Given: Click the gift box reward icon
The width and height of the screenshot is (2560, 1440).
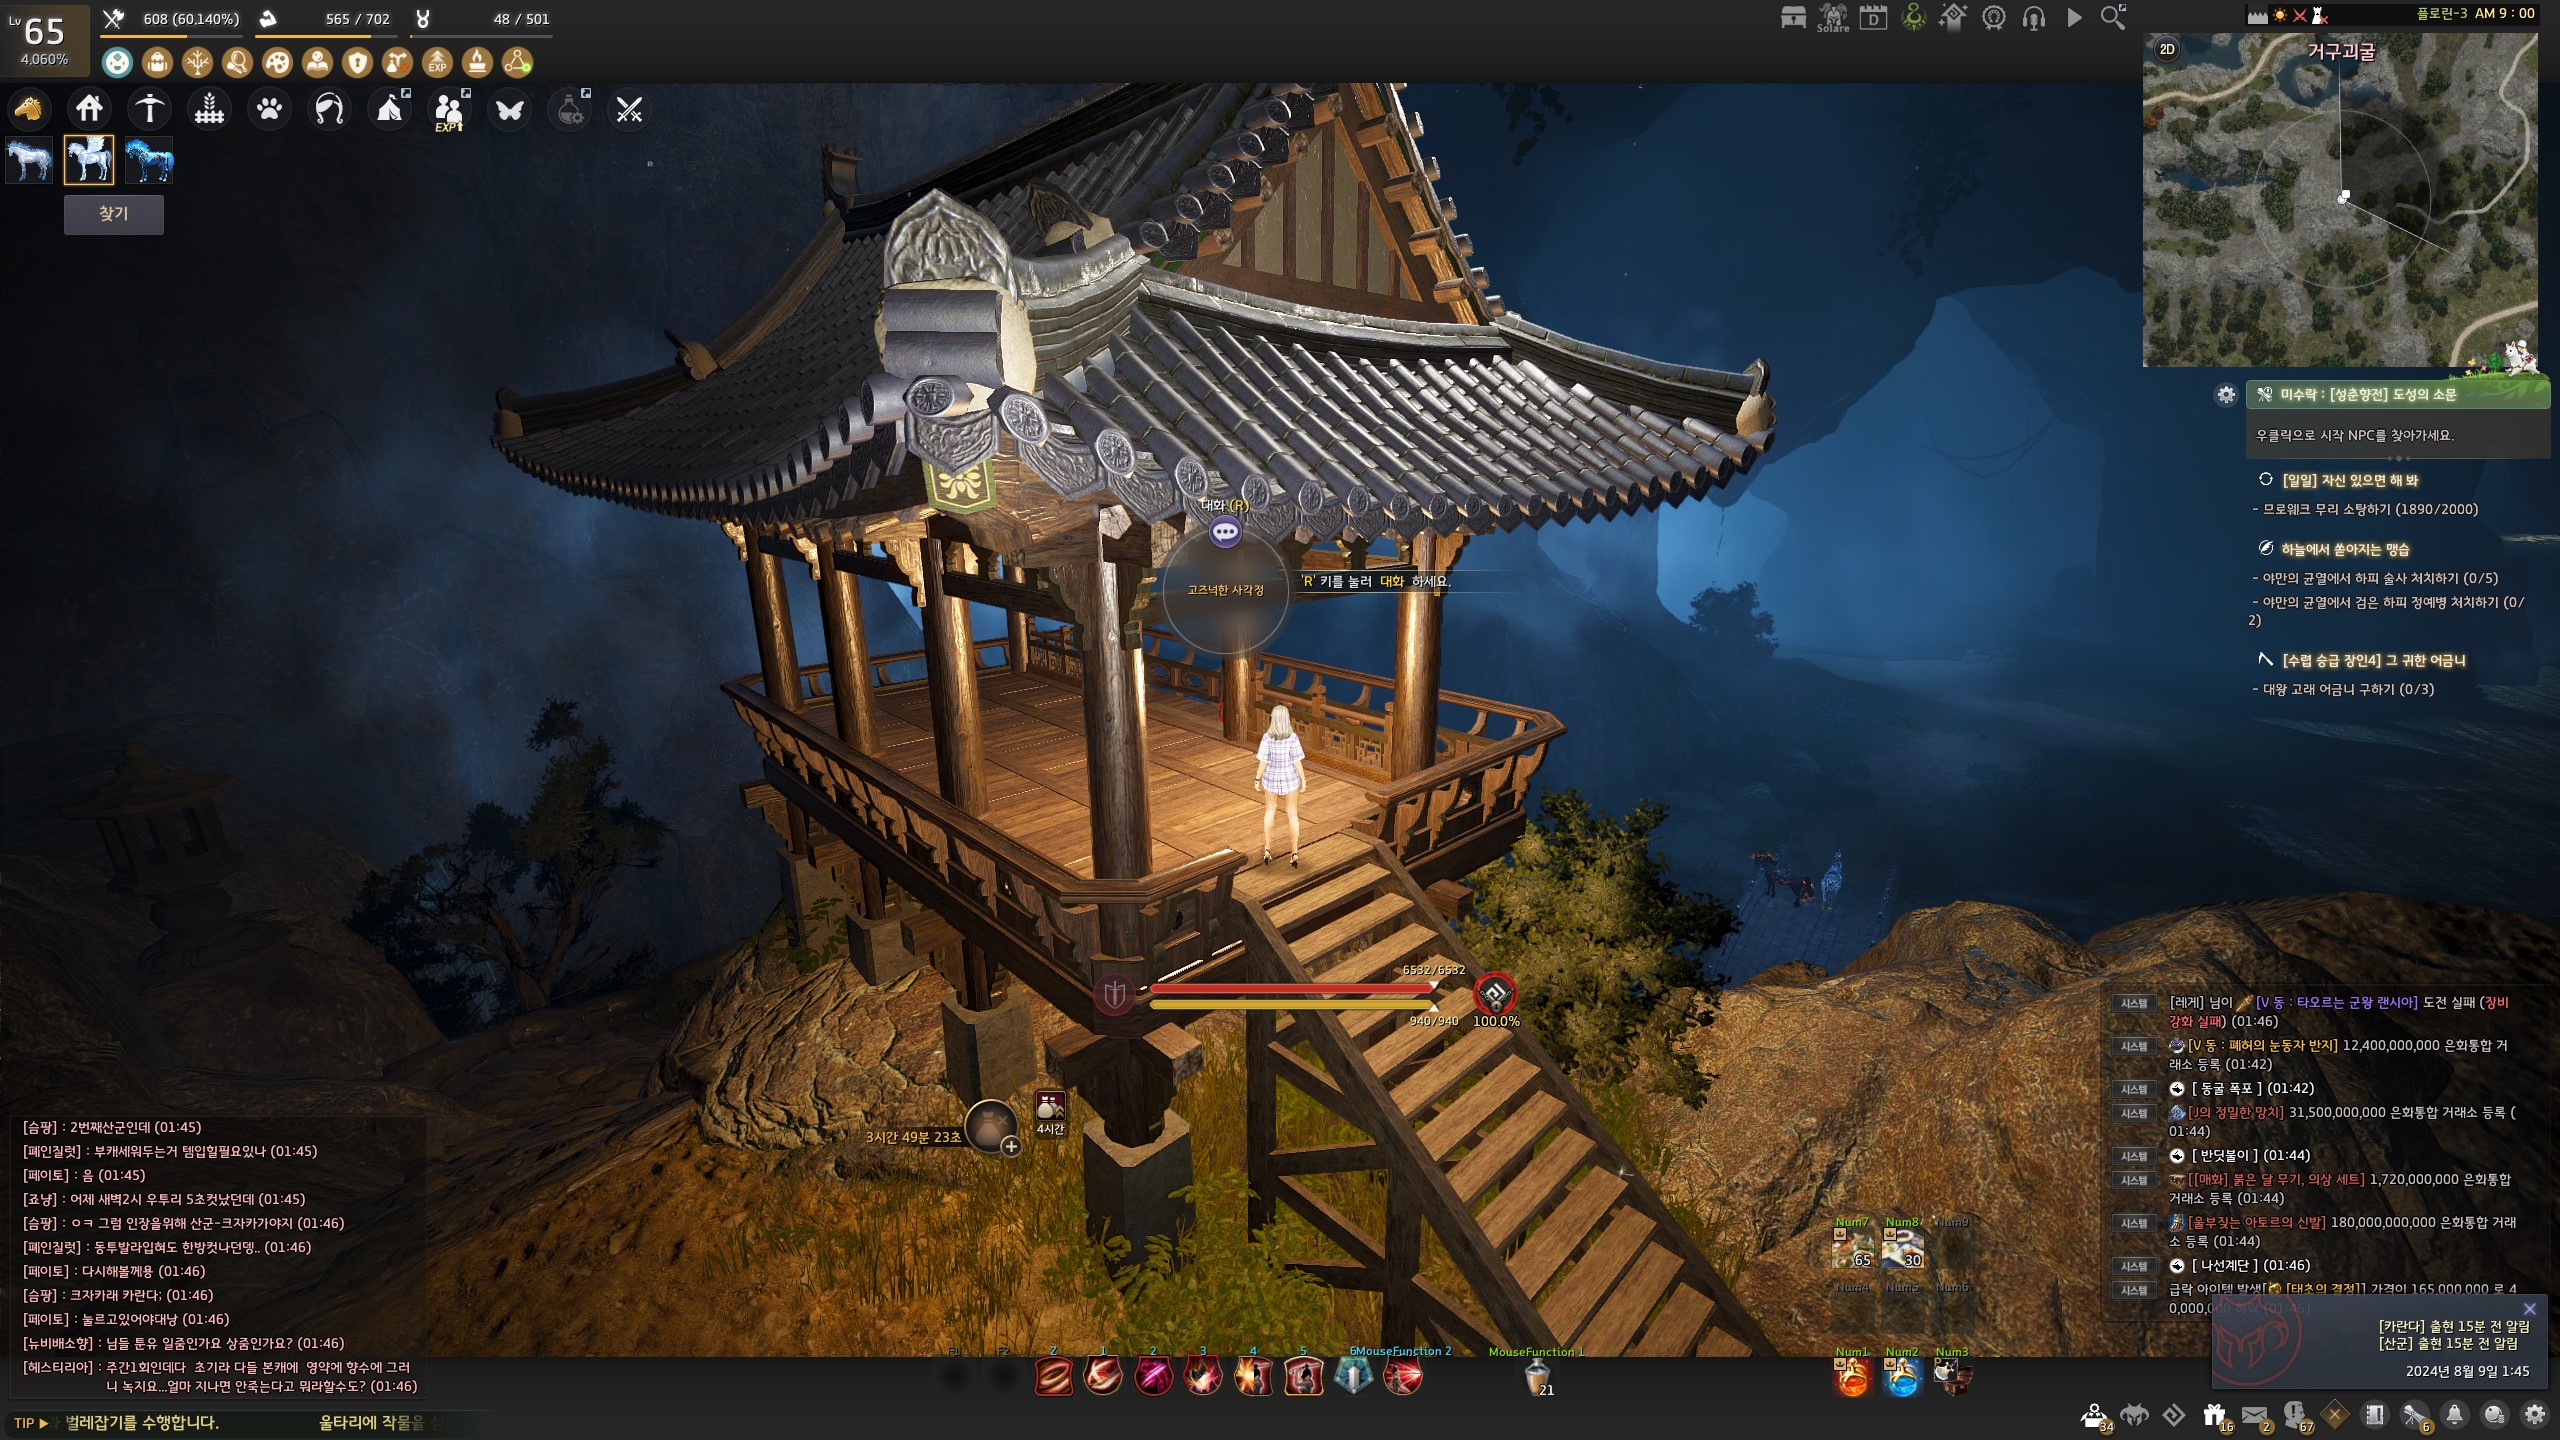Looking at the screenshot, I should tap(2213, 1415).
